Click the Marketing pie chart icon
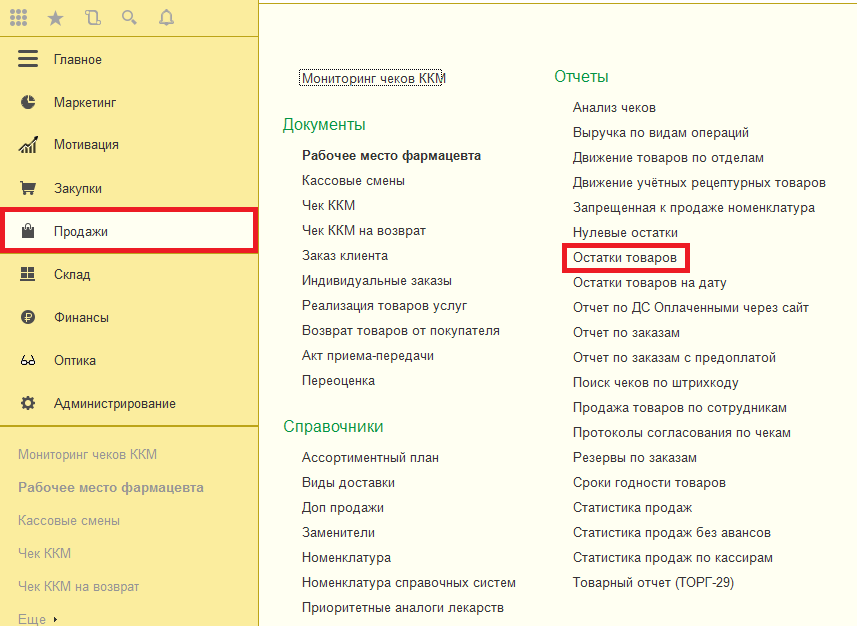The height and width of the screenshot is (626, 857). [28, 102]
